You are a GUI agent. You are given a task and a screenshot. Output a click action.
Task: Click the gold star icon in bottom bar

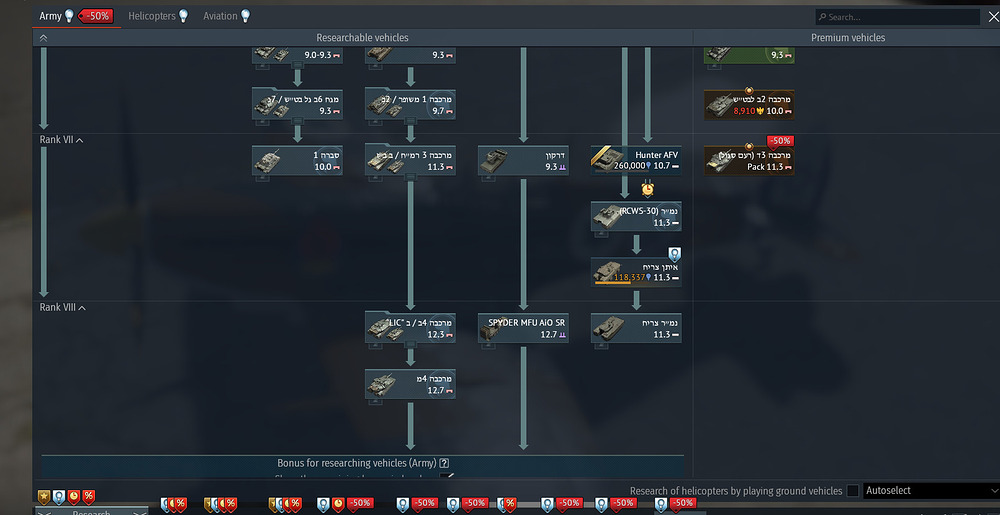pyautogui.click(x=44, y=495)
